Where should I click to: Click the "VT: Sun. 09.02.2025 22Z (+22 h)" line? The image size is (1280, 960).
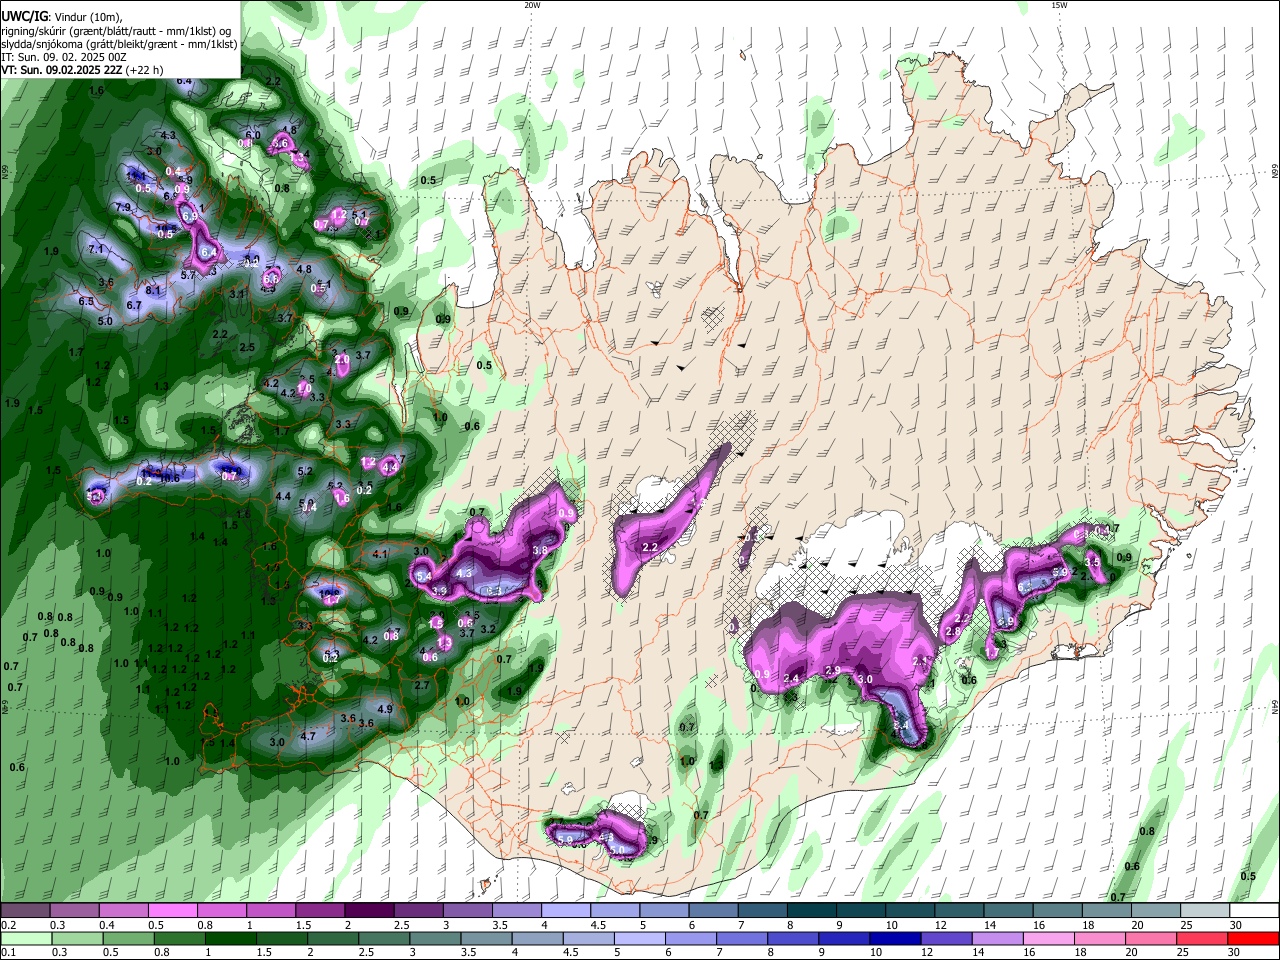click(x=83, y=70)
